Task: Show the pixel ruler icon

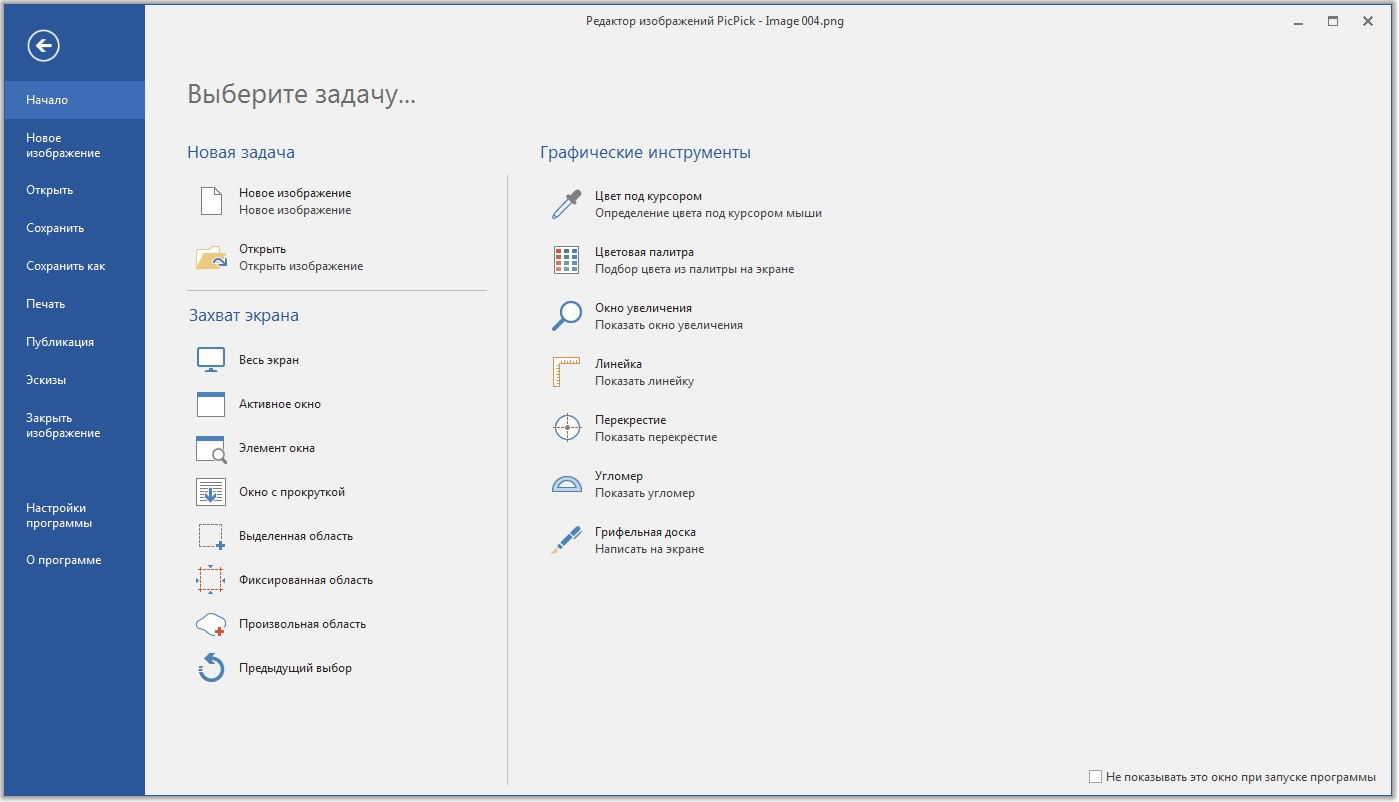Action: point(567,372)
